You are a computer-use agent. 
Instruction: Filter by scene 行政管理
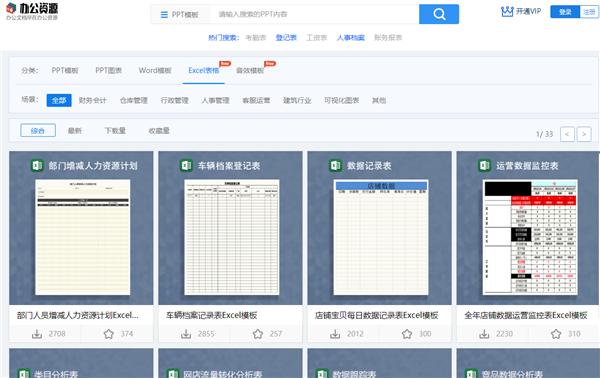(x=174, y=100)
